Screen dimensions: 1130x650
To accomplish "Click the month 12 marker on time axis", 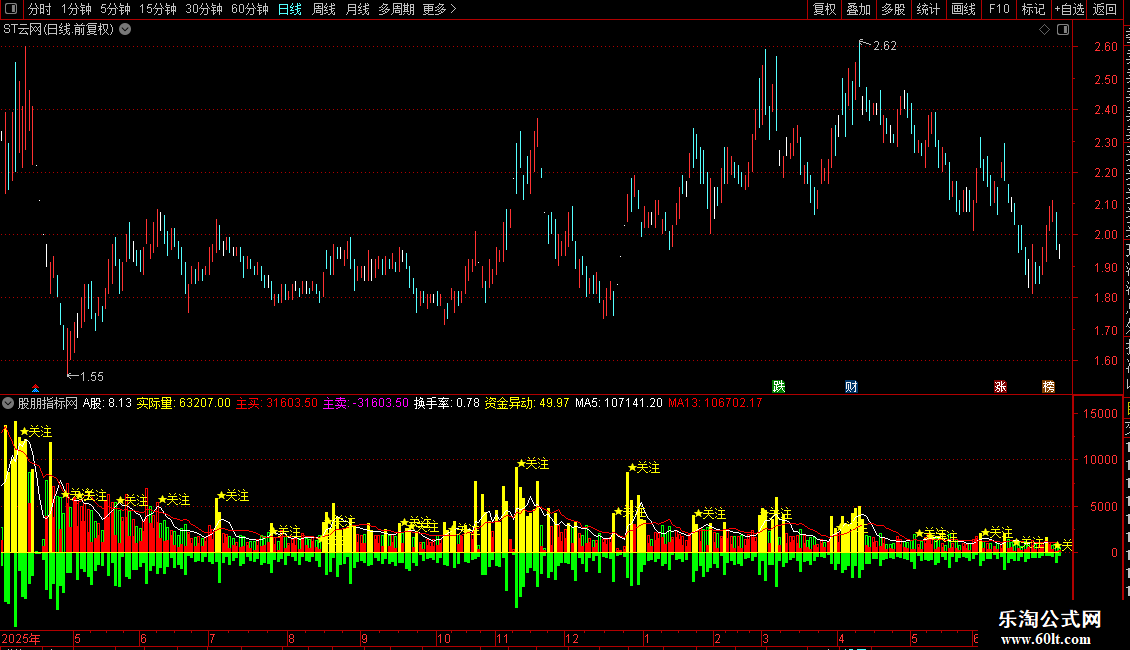I will [x=571, y=638].
